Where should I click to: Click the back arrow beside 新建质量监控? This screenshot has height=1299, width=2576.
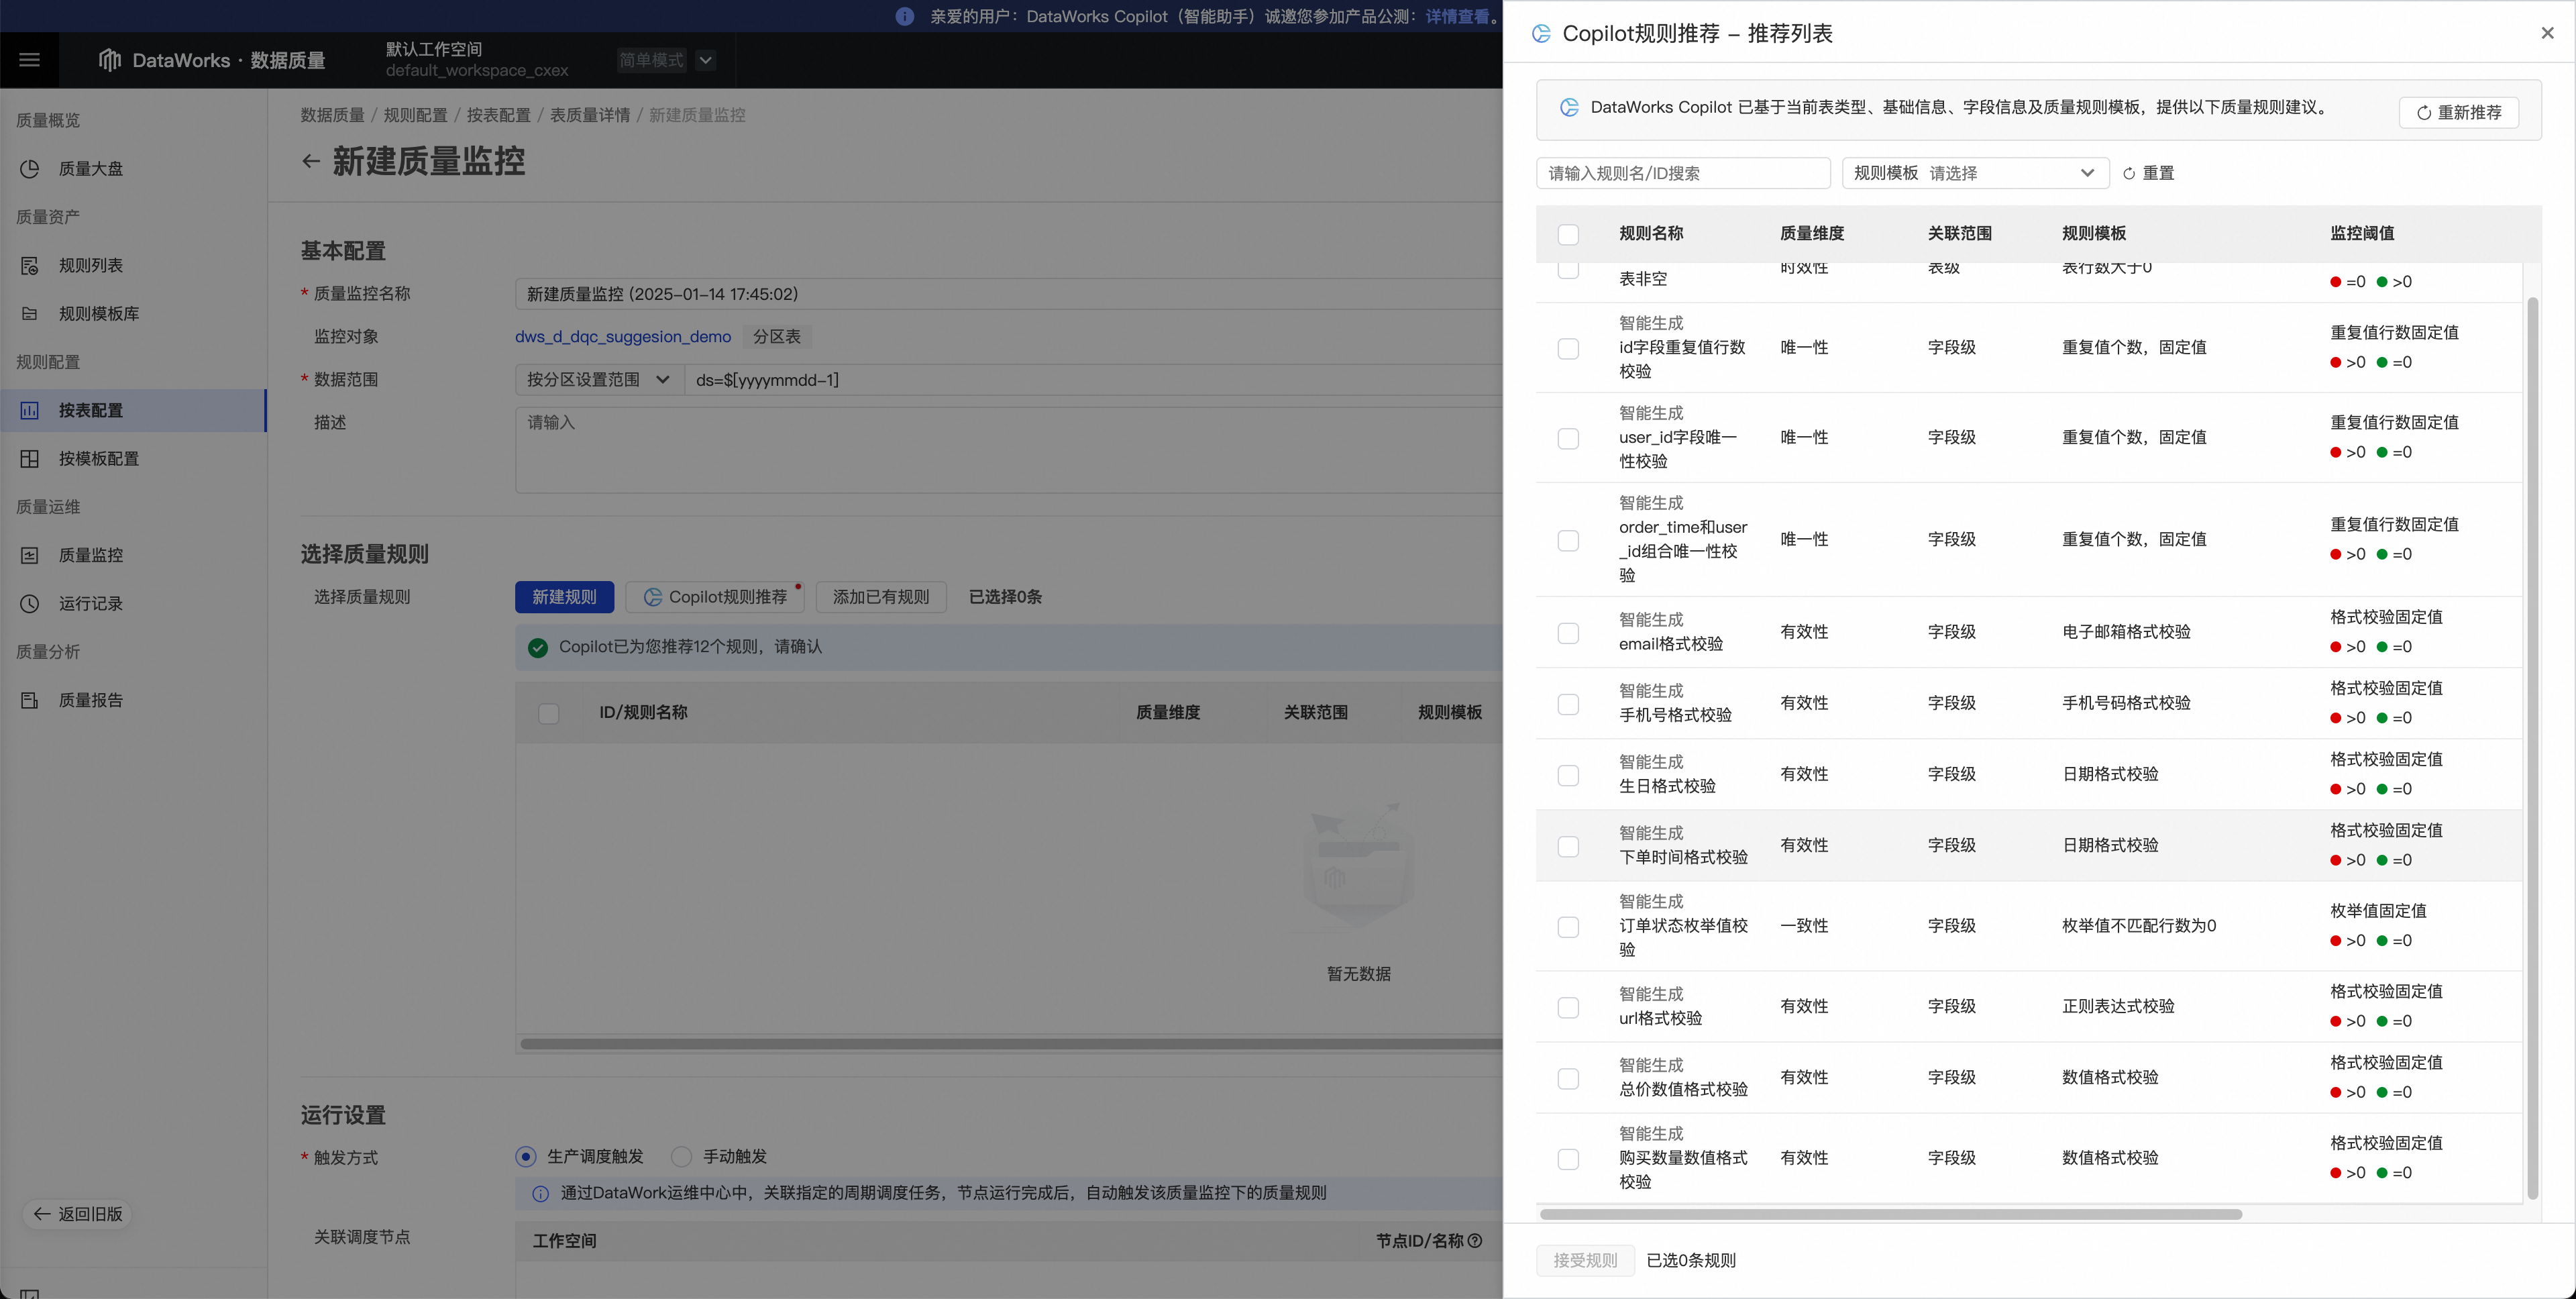(311, 161)
